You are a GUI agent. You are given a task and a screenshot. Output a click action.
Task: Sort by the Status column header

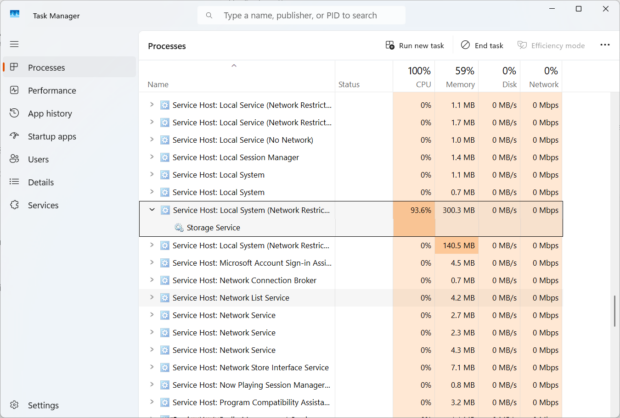(x=364, y=76)
